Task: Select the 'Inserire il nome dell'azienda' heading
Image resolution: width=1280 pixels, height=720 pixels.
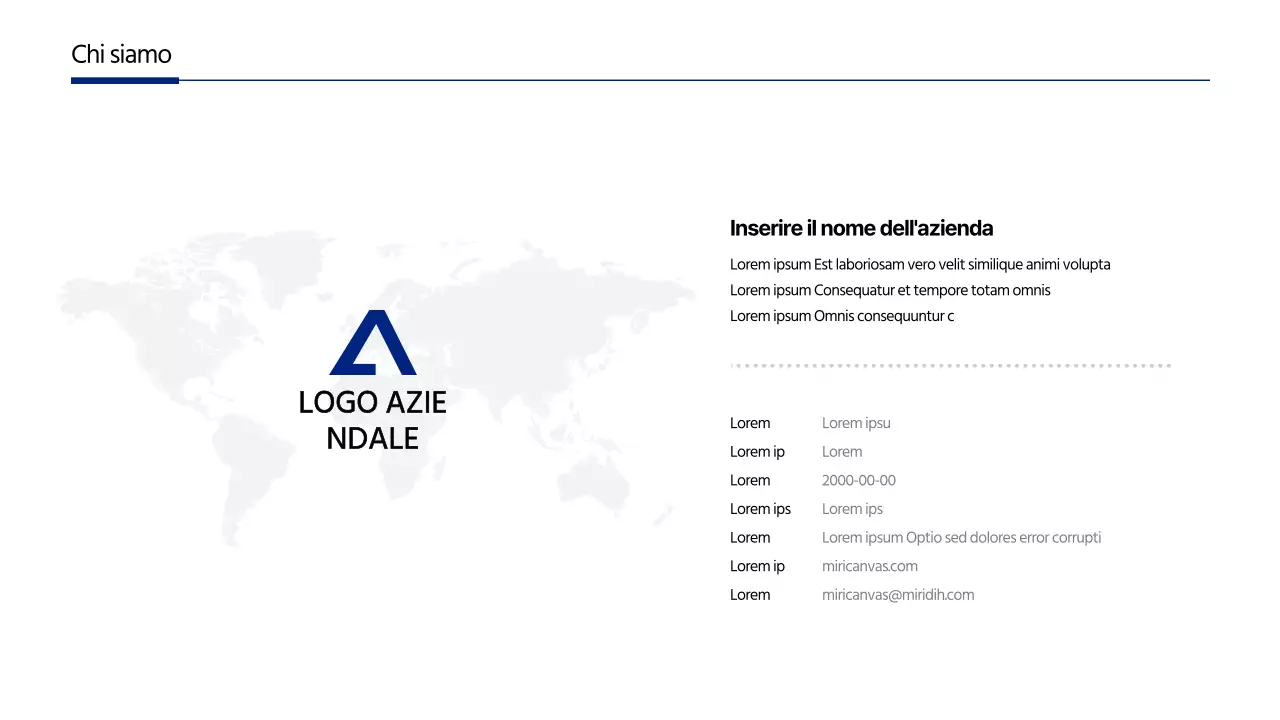Action: pos(861,228)
